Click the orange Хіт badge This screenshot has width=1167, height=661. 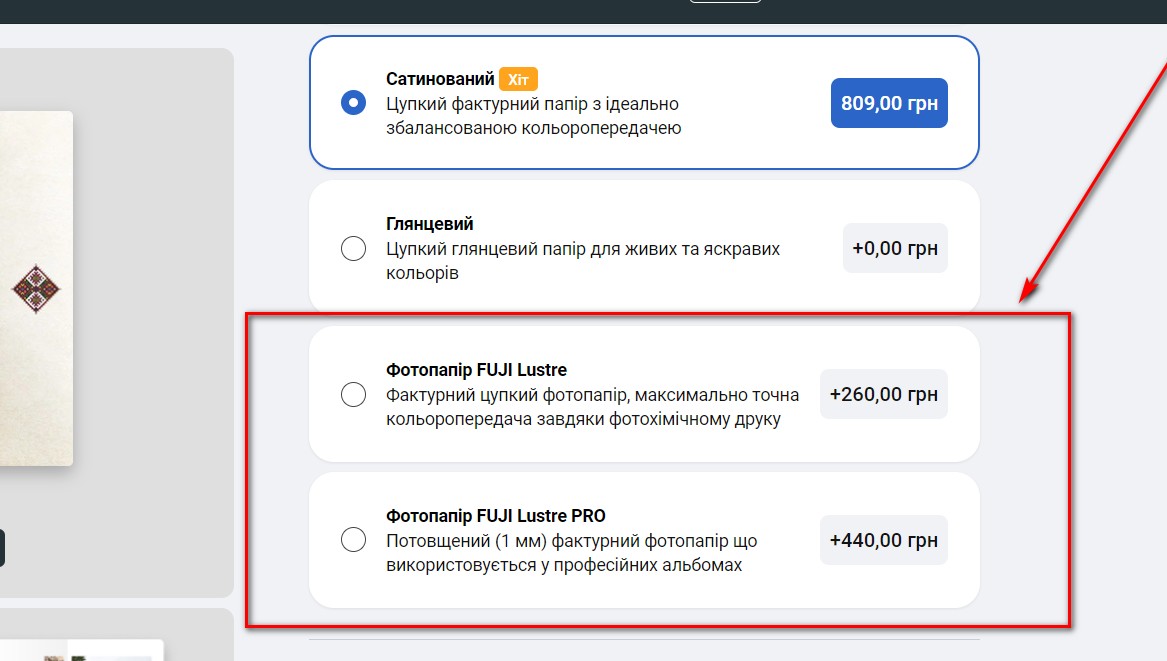[518, 79]
